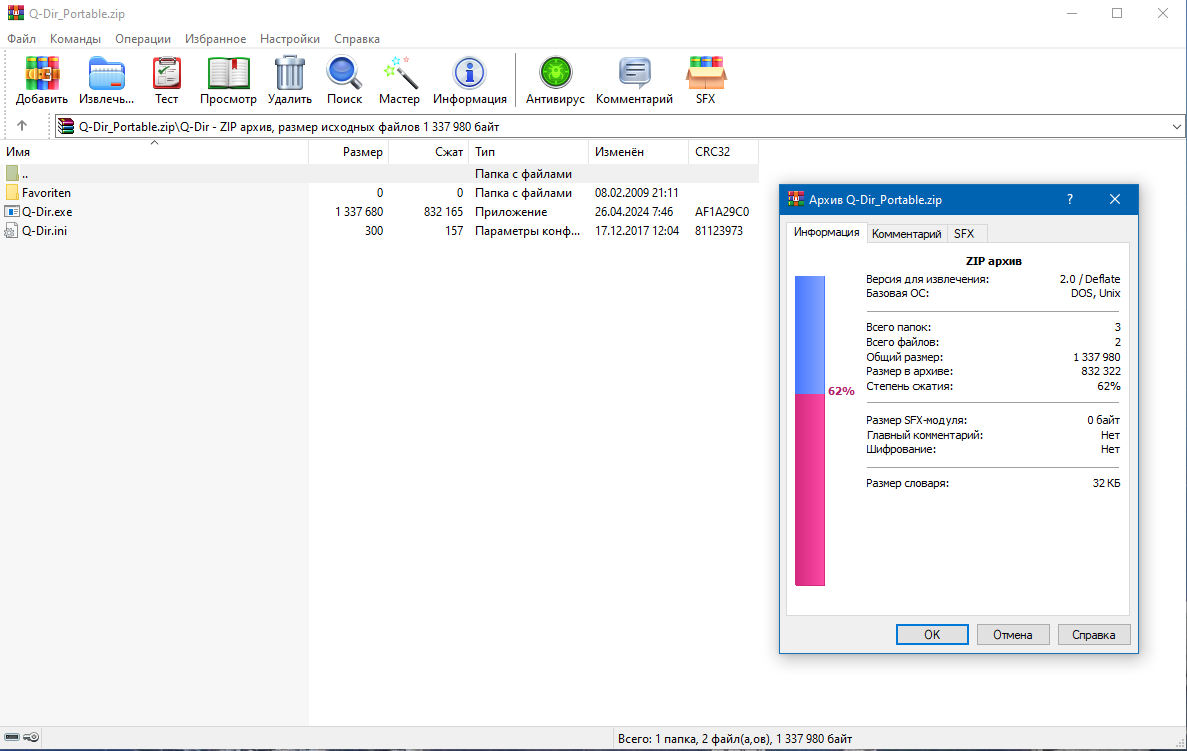Click the date 08.02.2009 21:11
1187x751 pixels.
[637, 193]
